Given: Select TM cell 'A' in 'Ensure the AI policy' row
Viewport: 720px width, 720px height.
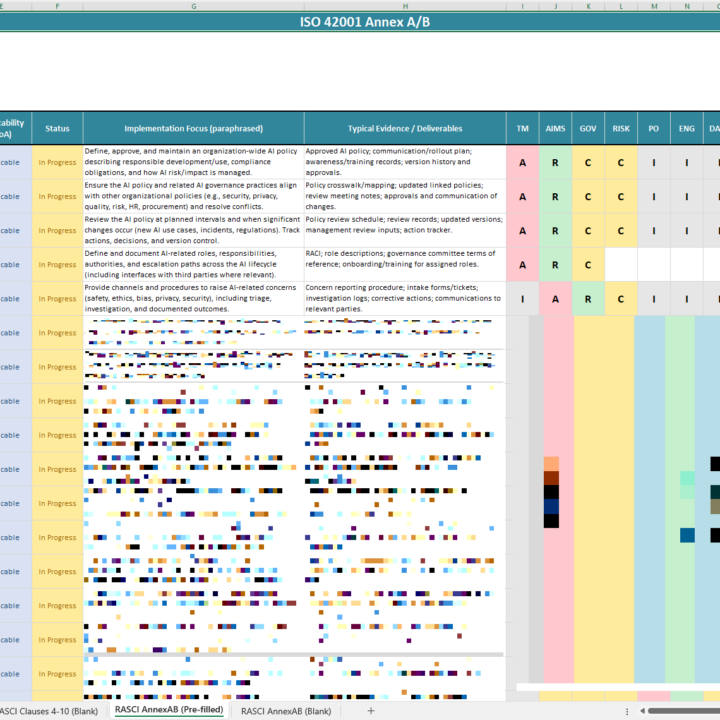Looking at the screenshot, I should (x=523, y=197).
